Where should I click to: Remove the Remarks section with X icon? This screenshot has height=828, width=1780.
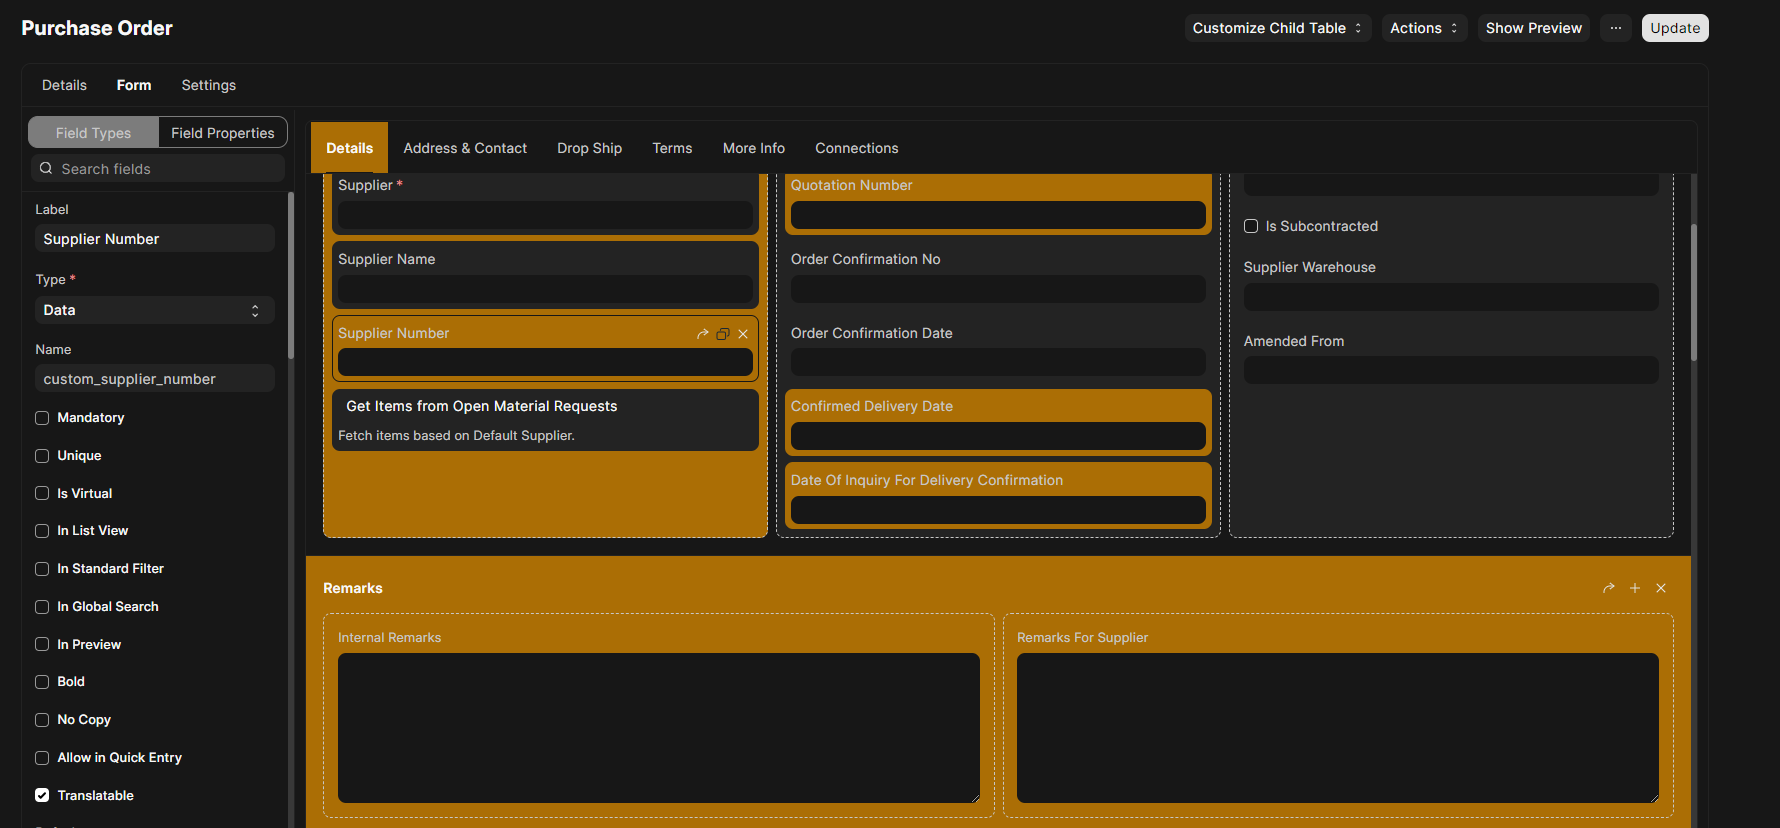[1661, 588]
